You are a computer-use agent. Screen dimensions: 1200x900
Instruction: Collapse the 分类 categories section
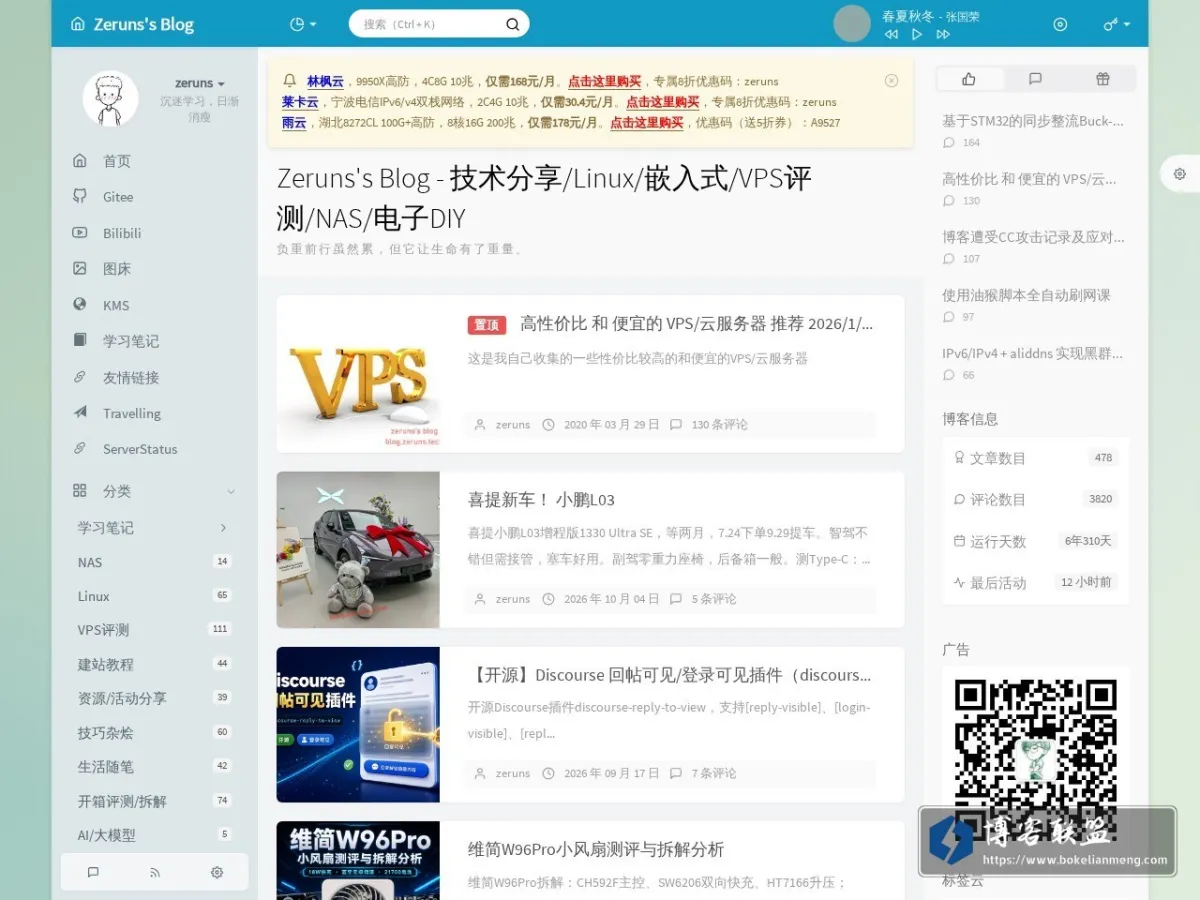[231, 491]
